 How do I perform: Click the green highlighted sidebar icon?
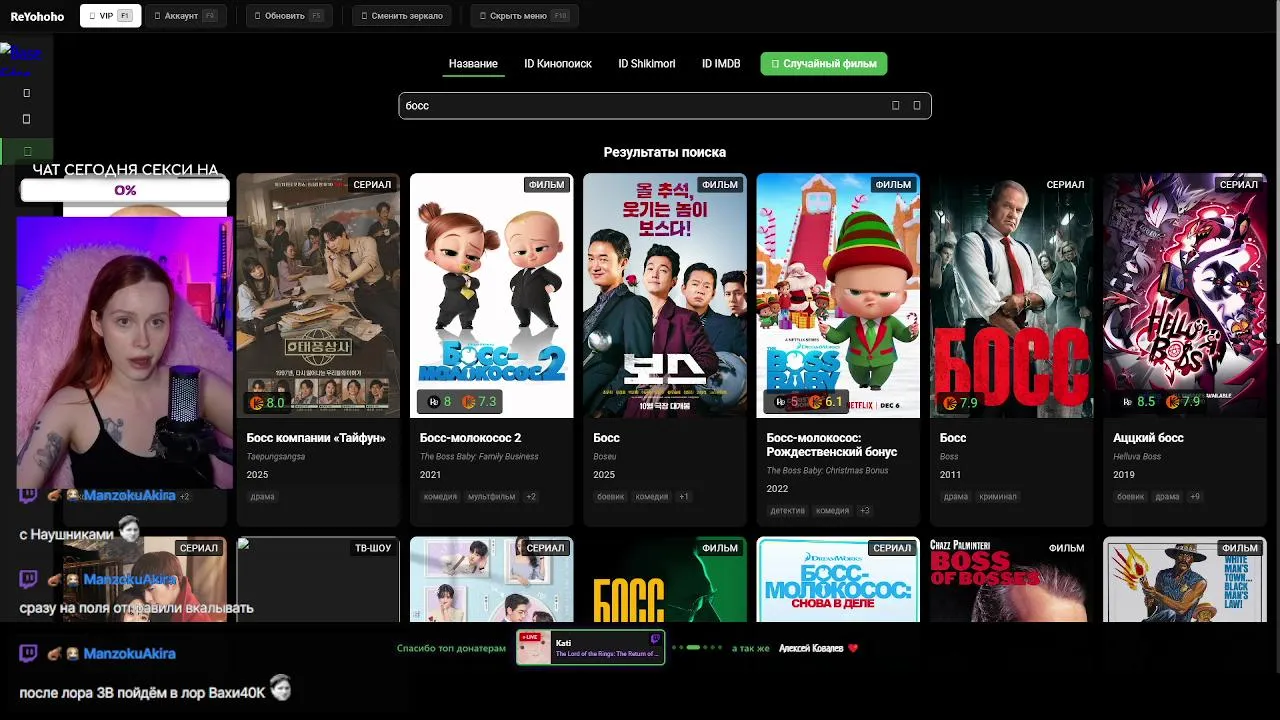coord(27,153)
